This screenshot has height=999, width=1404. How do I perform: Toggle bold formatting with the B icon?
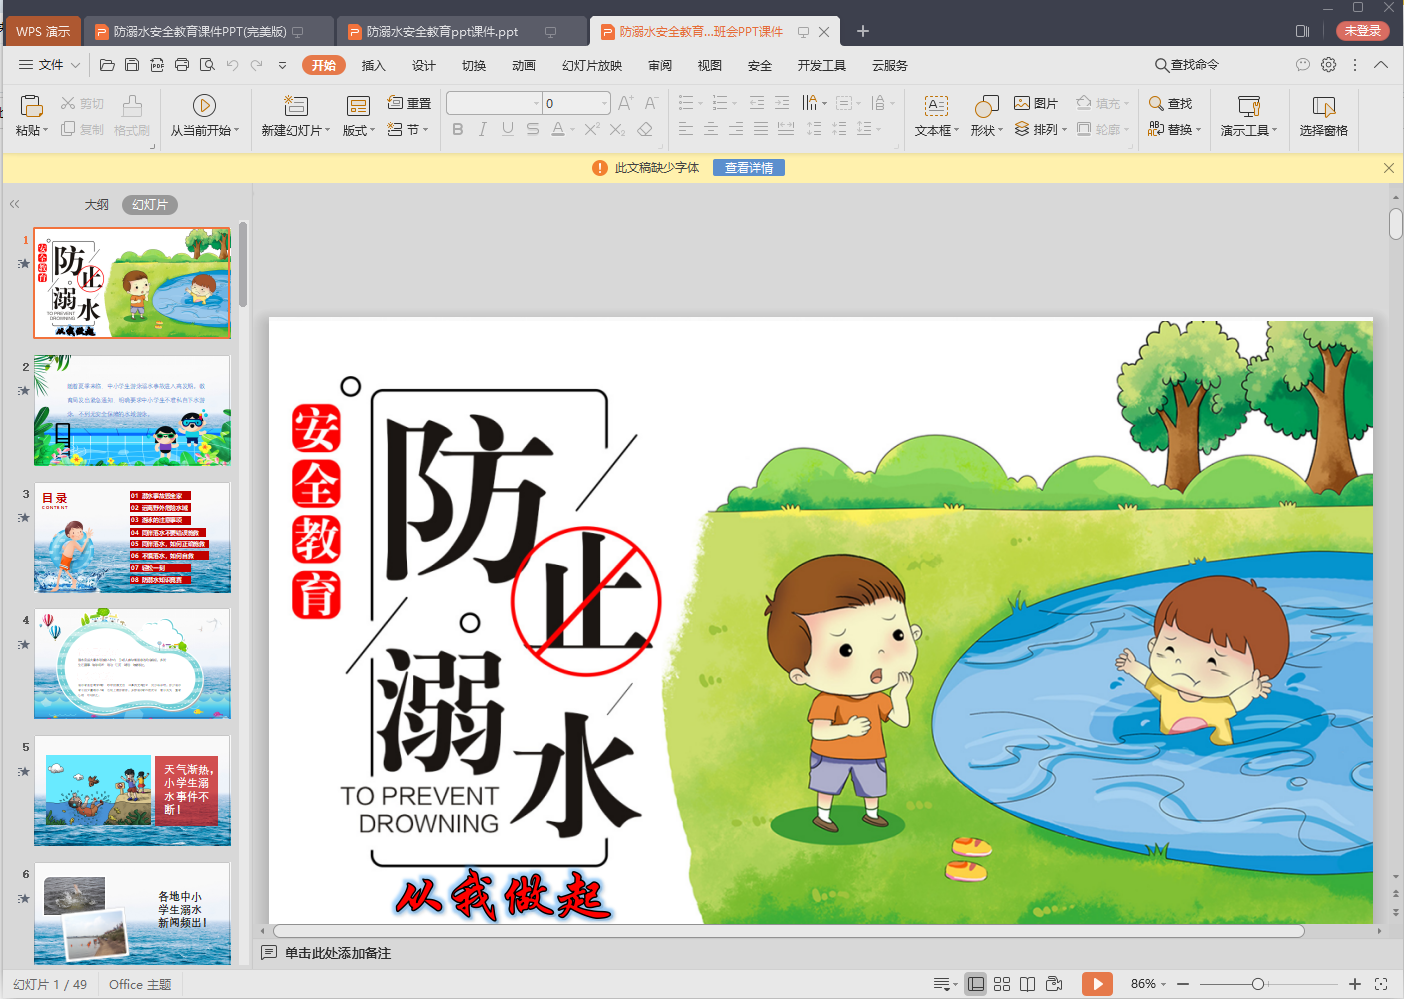pyautogui.click(x=457, y=129)
